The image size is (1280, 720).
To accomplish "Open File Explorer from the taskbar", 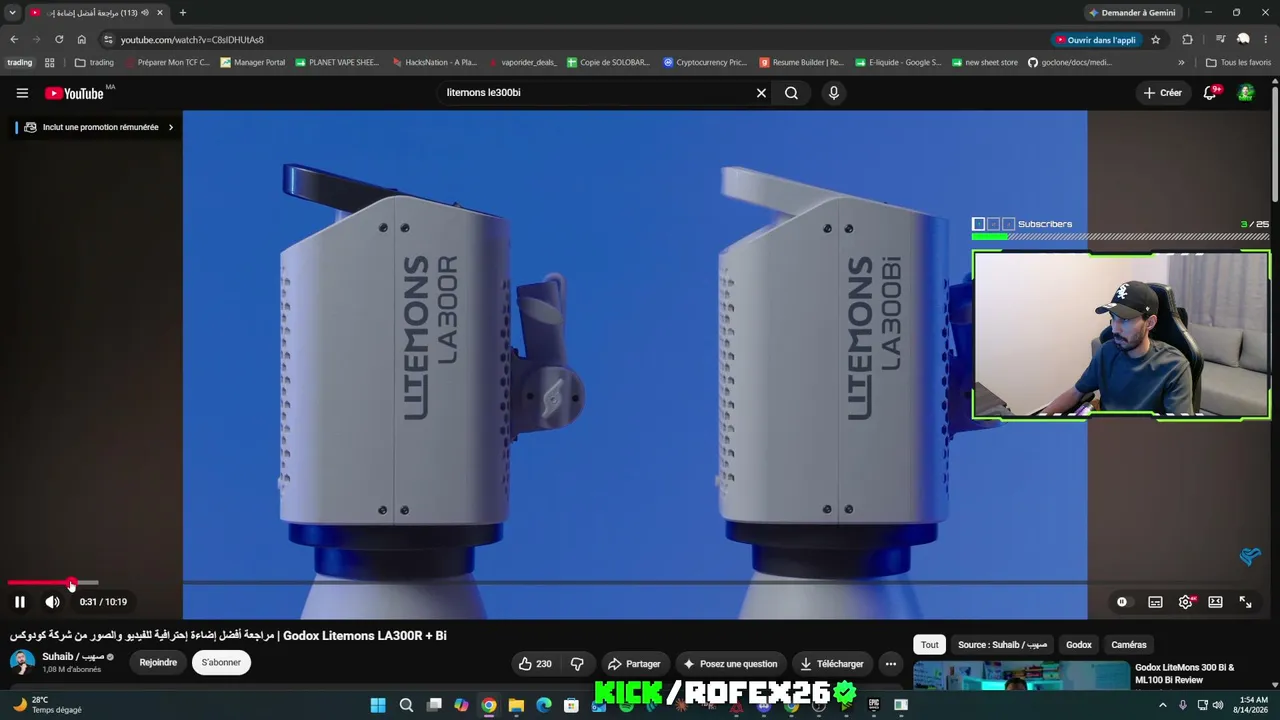I will pyautogui.click(x=517, y=705).
